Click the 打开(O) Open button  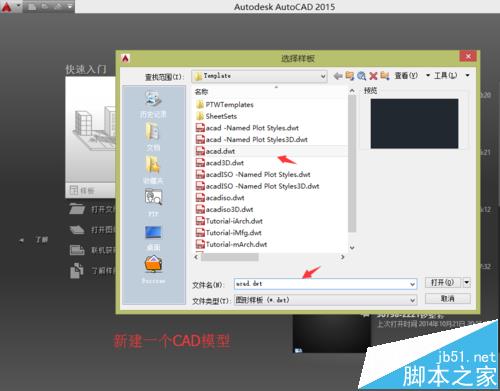click(x=443, y=282)
